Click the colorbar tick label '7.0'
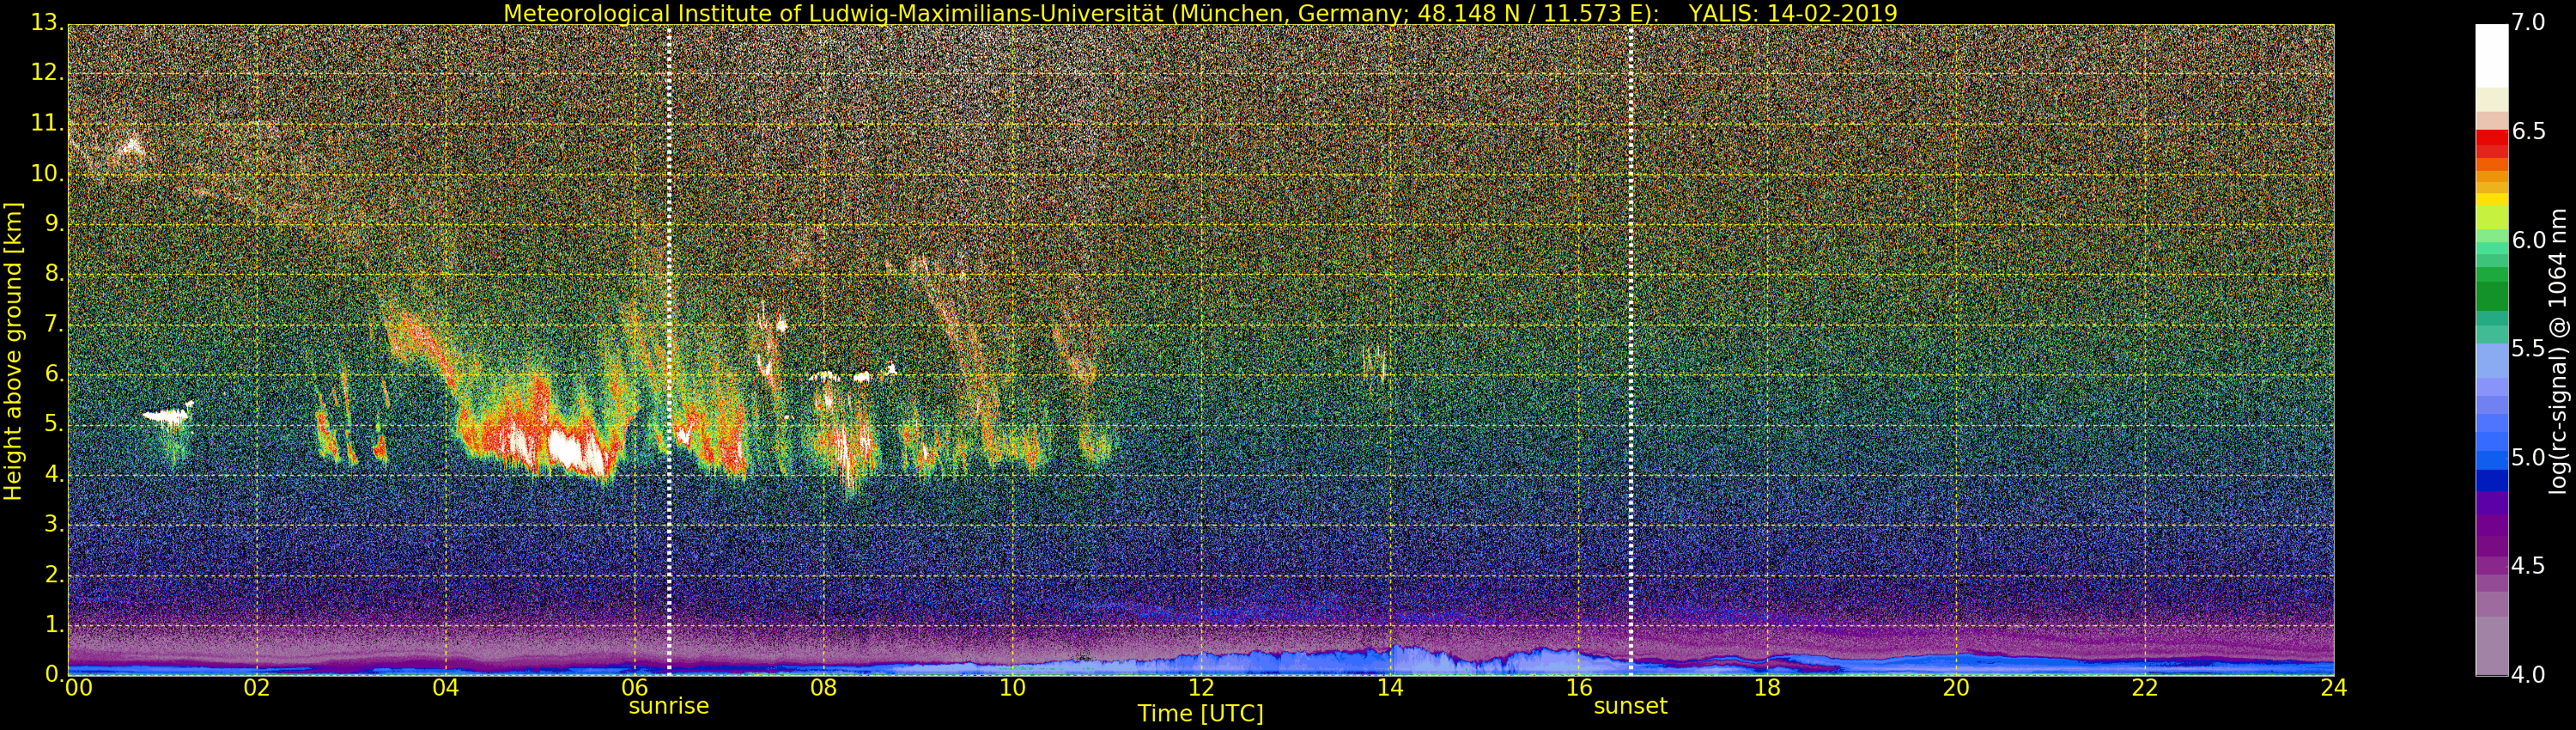The height and width of the screenshot is (730, 2576). coord(2529,23)
